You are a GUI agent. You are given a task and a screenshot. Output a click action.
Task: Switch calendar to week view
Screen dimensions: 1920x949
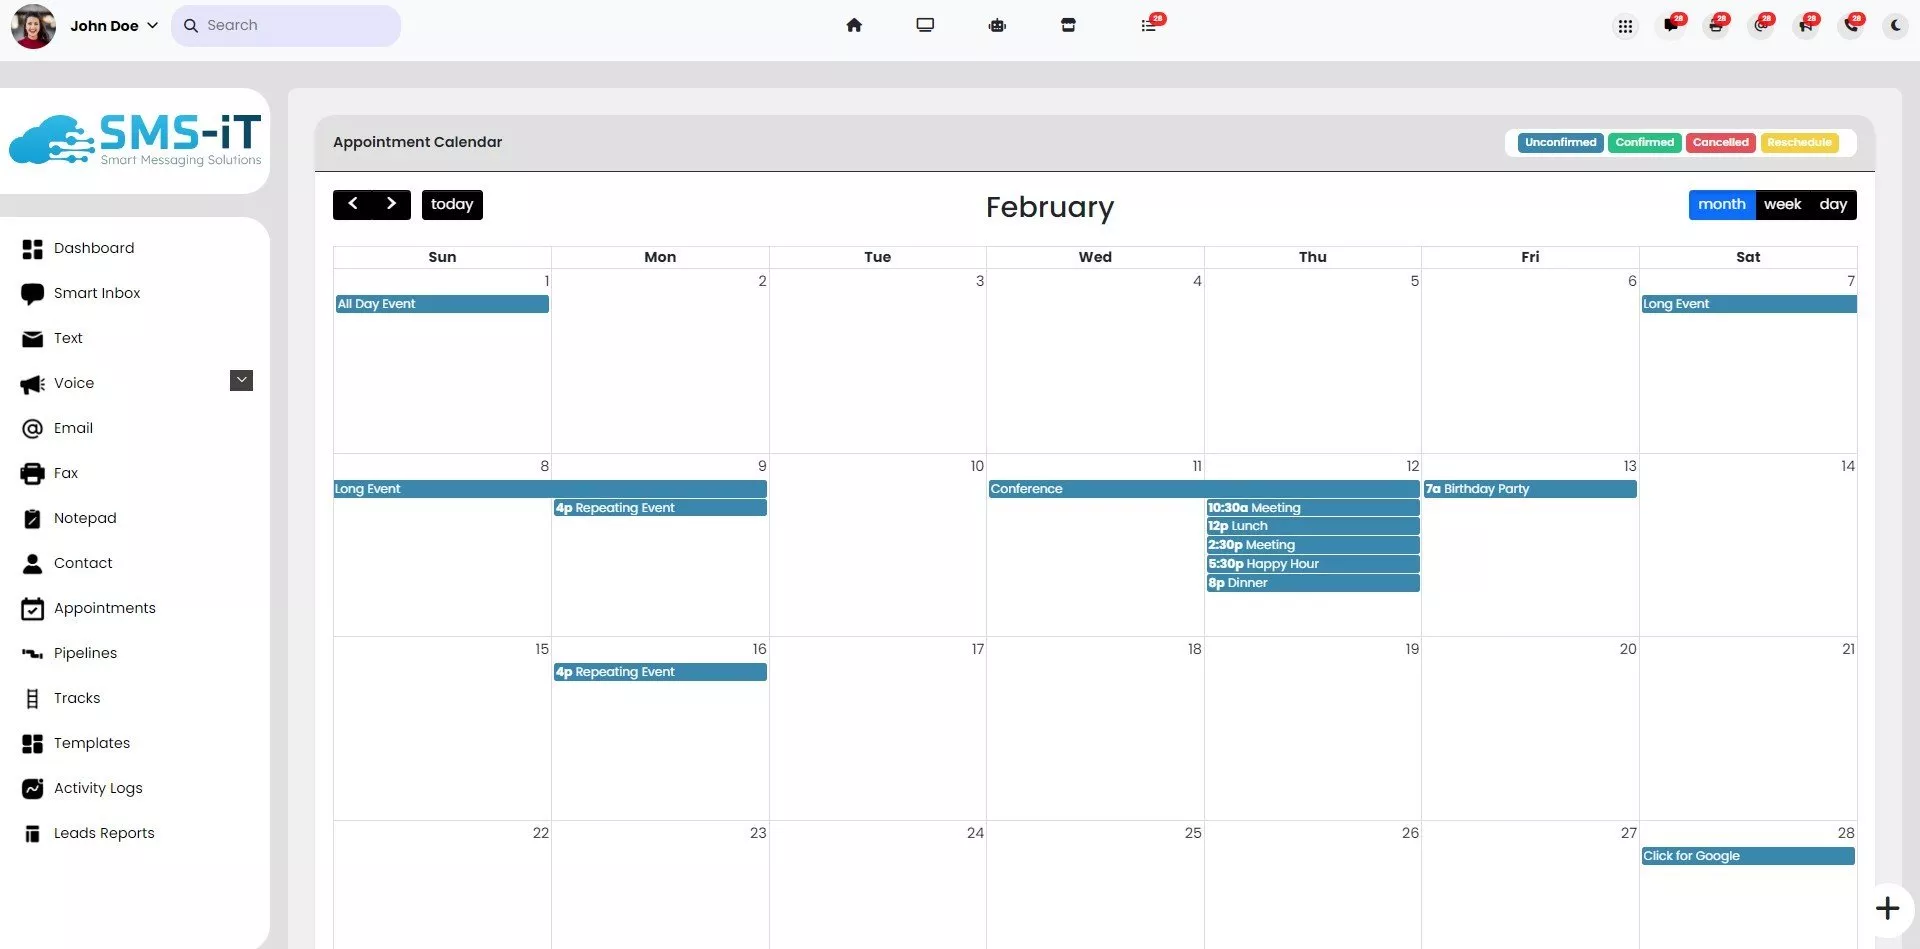[x=1782, y=204]
